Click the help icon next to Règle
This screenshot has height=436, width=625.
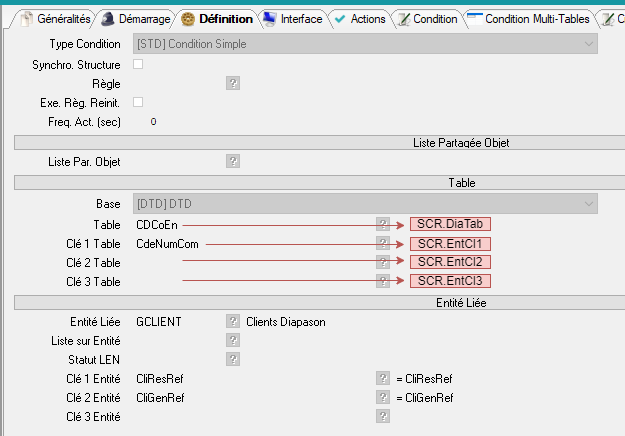(233, 83)
